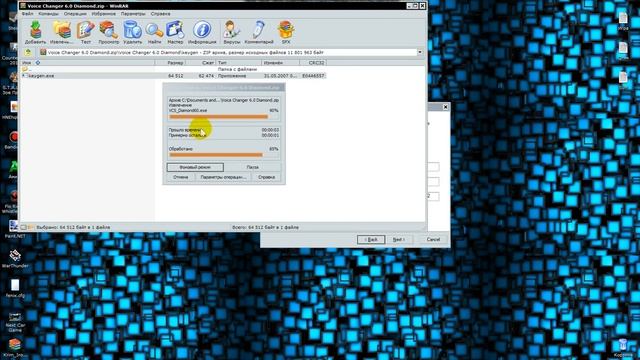Click the Cancel button in installer window
The width and height of the screenshot is (640, 360).
433,240
